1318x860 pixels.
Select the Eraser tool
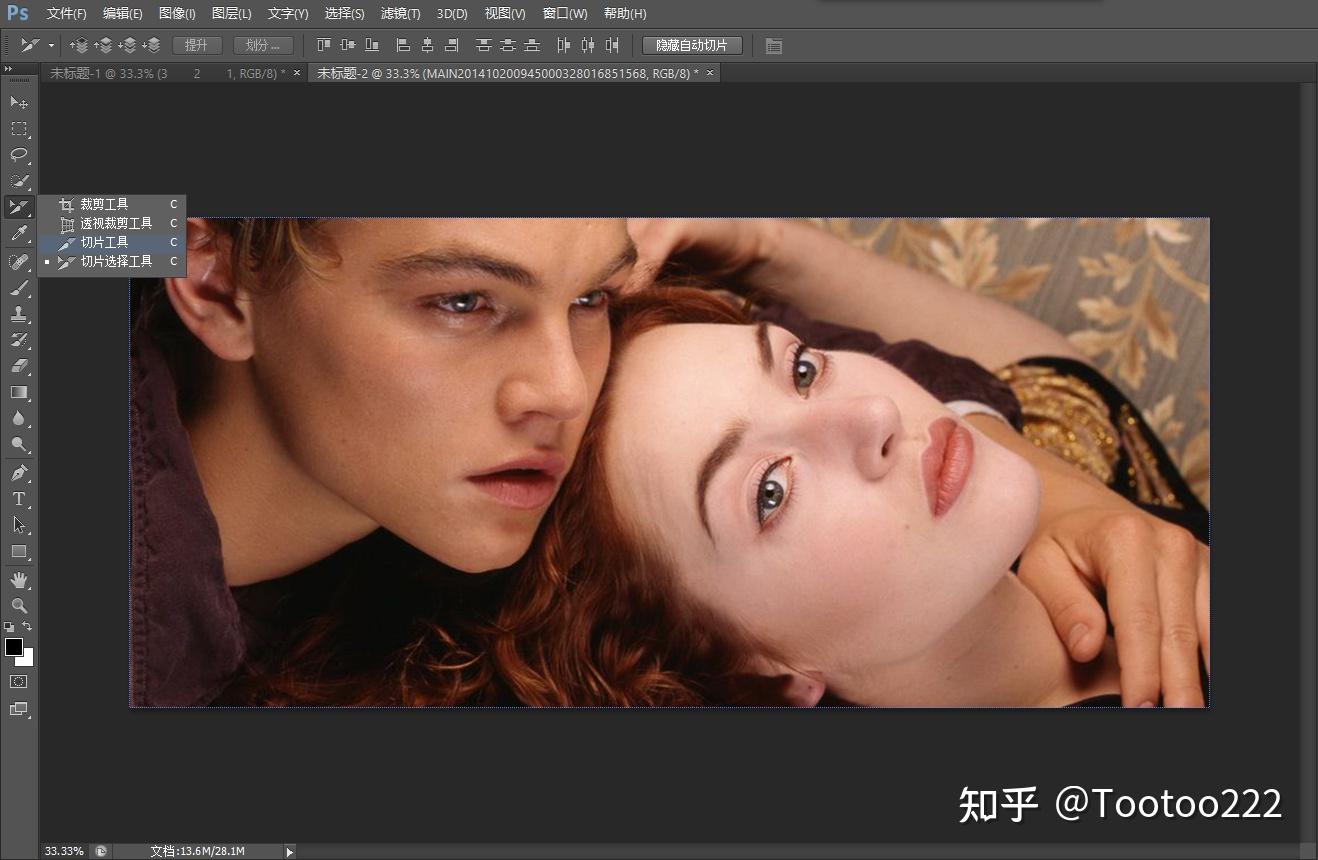[19, 366]
